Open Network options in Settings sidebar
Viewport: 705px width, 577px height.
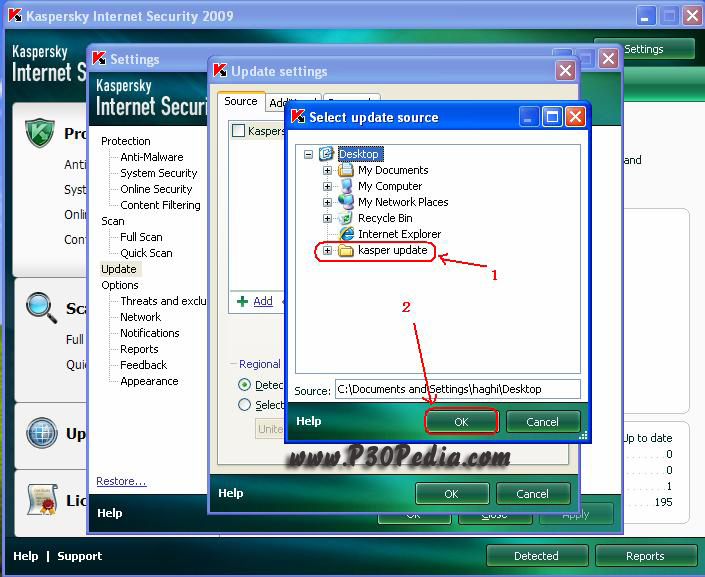tap(140, 317)
